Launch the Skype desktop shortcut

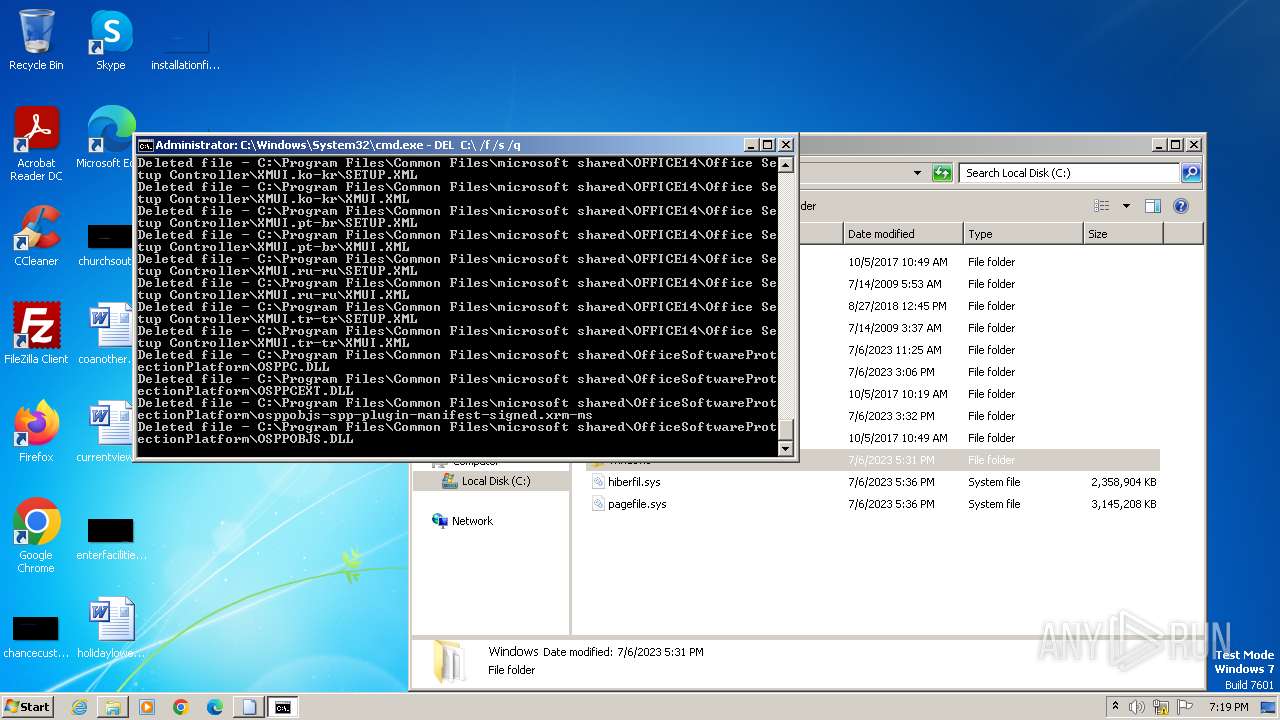tap(110, 40)
